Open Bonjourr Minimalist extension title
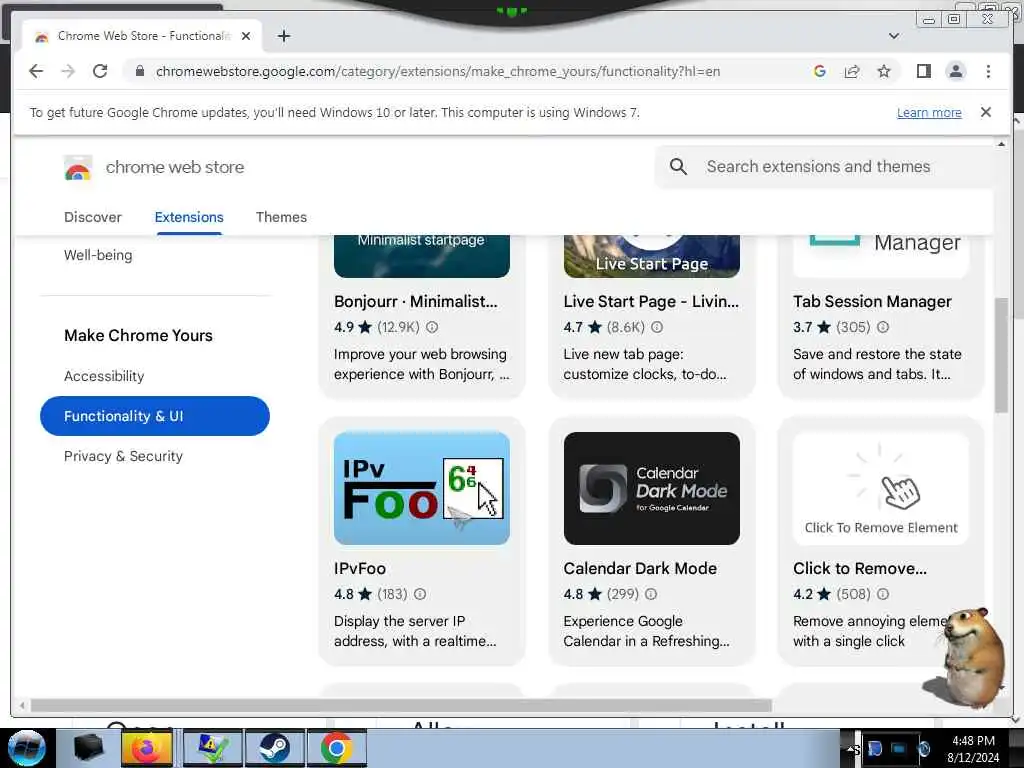Screen dimensions: 1024x768 [415, 301]
